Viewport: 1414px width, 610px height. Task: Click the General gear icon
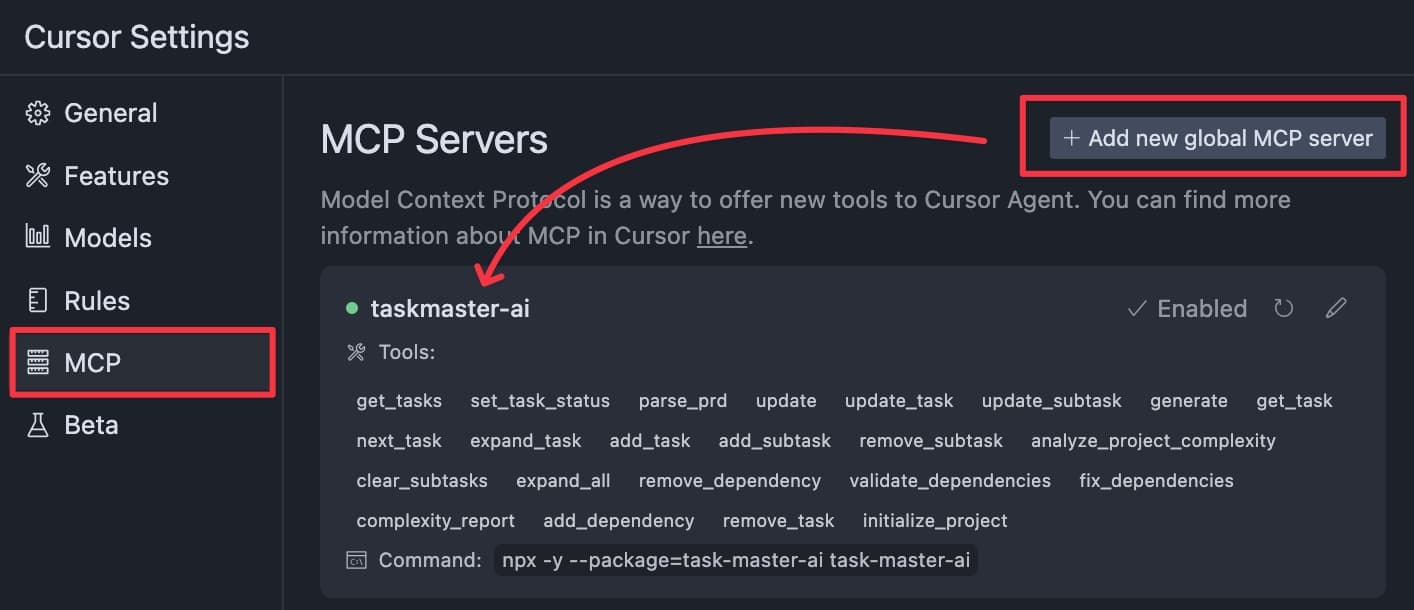(x=37, y=113)
